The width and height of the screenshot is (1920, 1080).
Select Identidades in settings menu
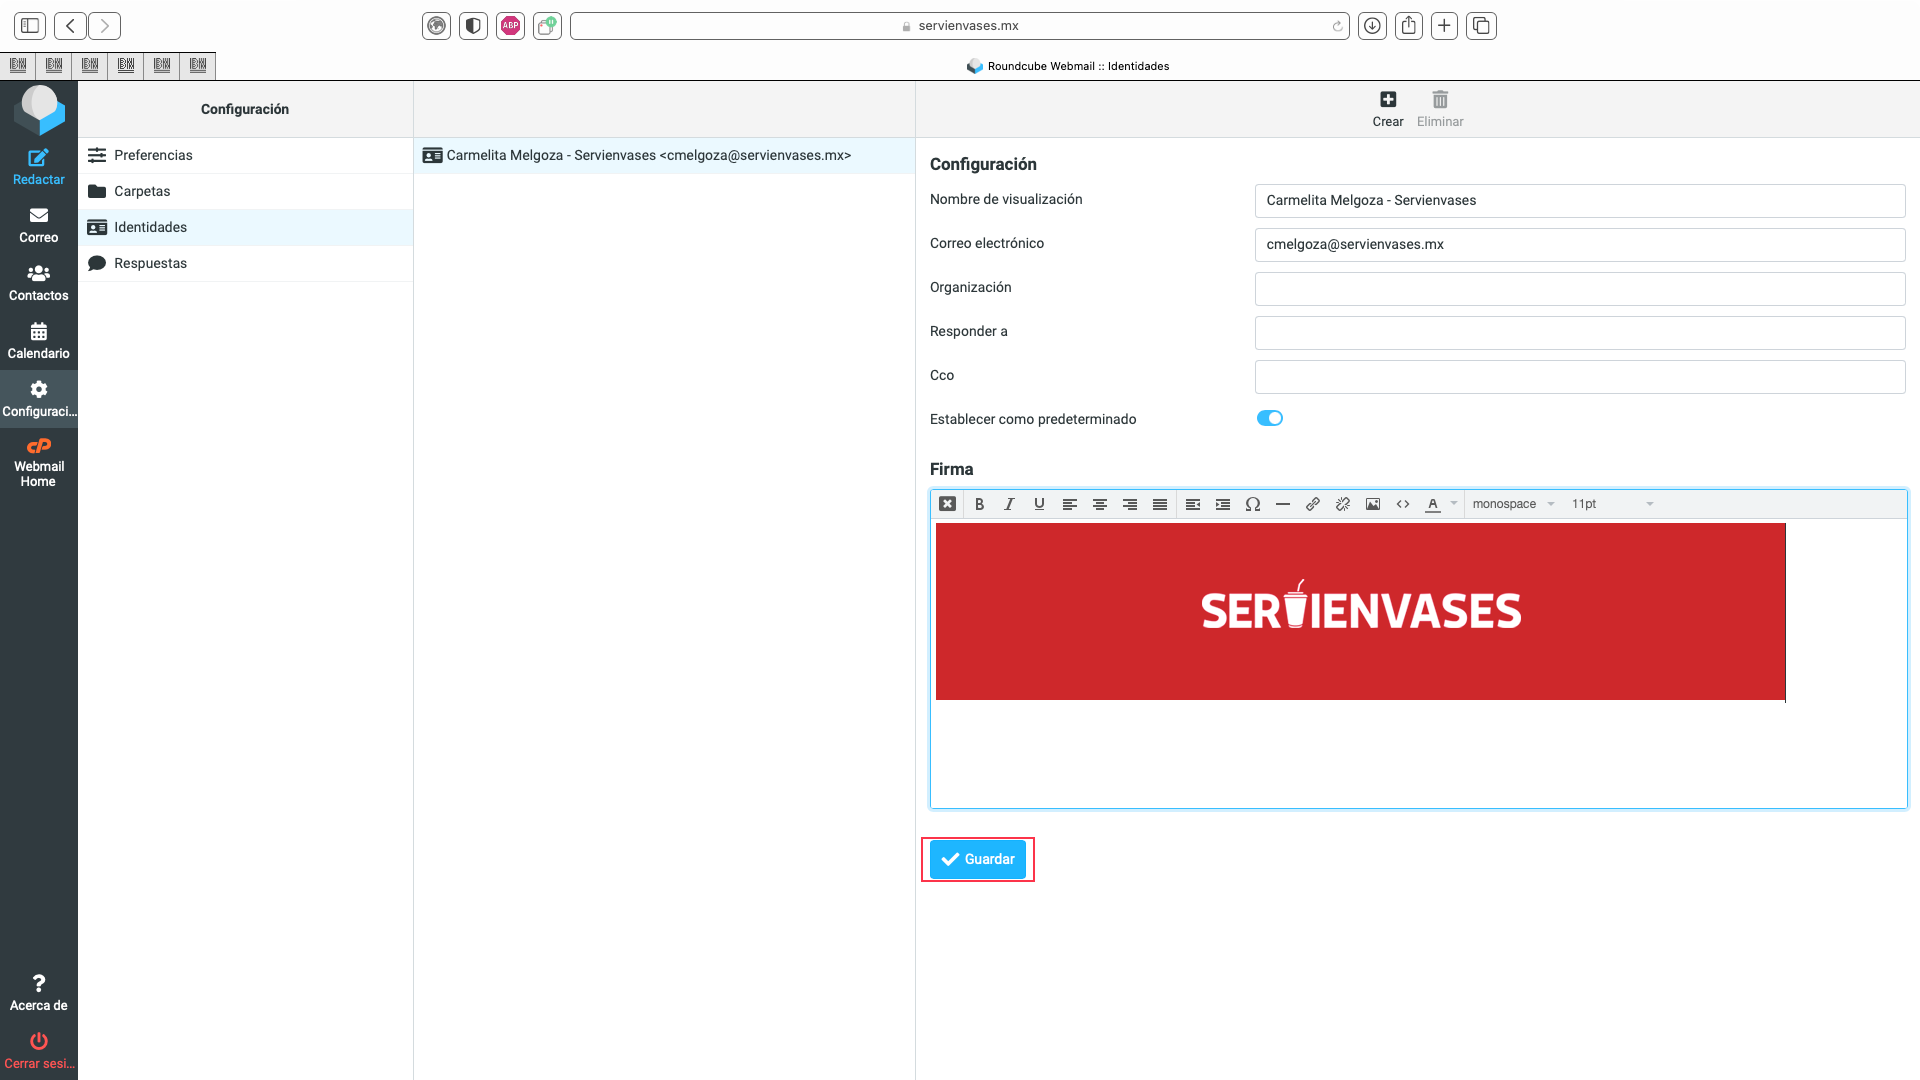click(245, 227)
